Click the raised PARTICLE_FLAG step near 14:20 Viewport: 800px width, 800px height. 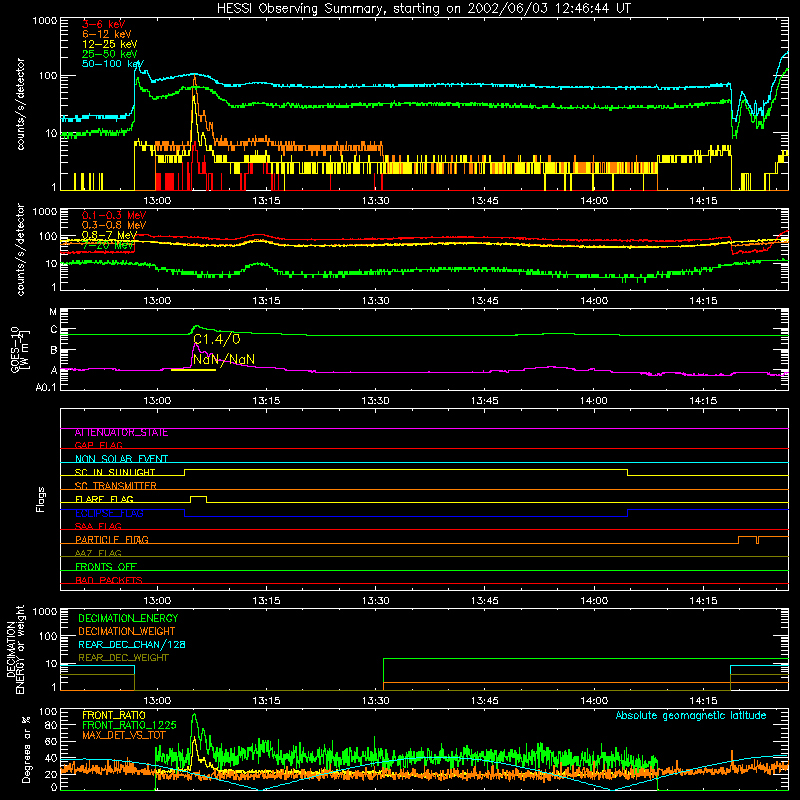(x=747, y=538)
